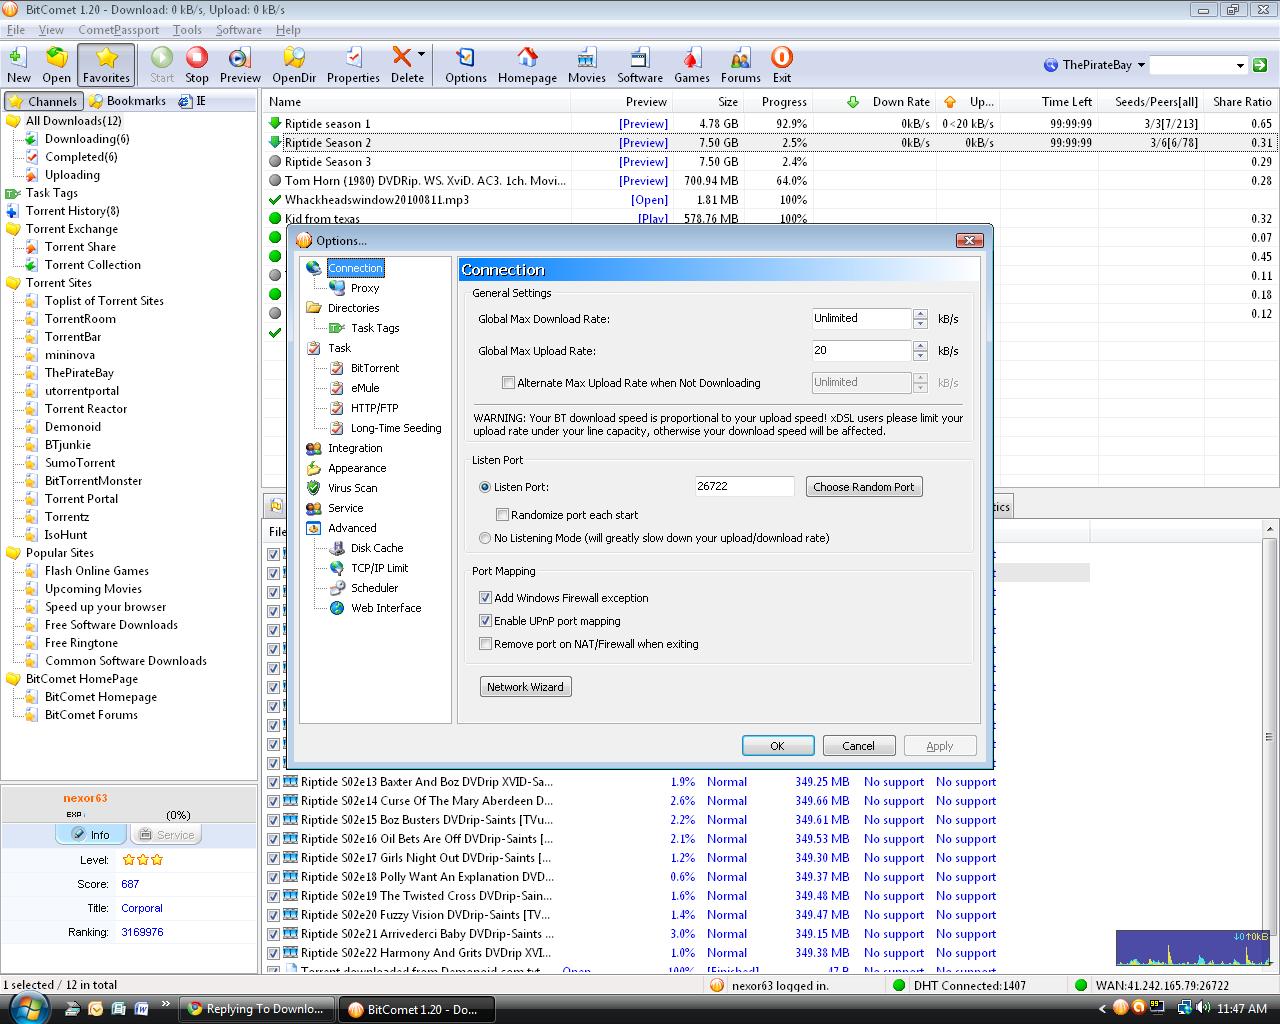
Task: Launch the Network Wizard
Action: (x=525, y=686)
